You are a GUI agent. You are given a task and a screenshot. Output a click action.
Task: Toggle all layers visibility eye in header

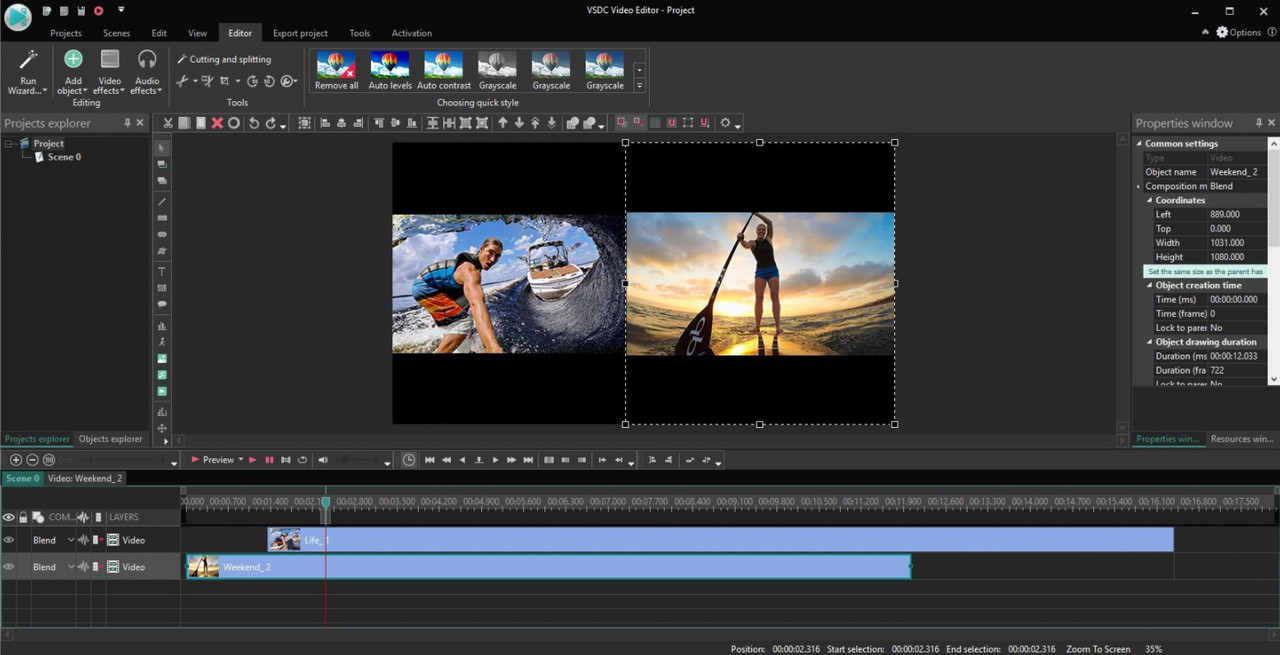click(9, 517)
